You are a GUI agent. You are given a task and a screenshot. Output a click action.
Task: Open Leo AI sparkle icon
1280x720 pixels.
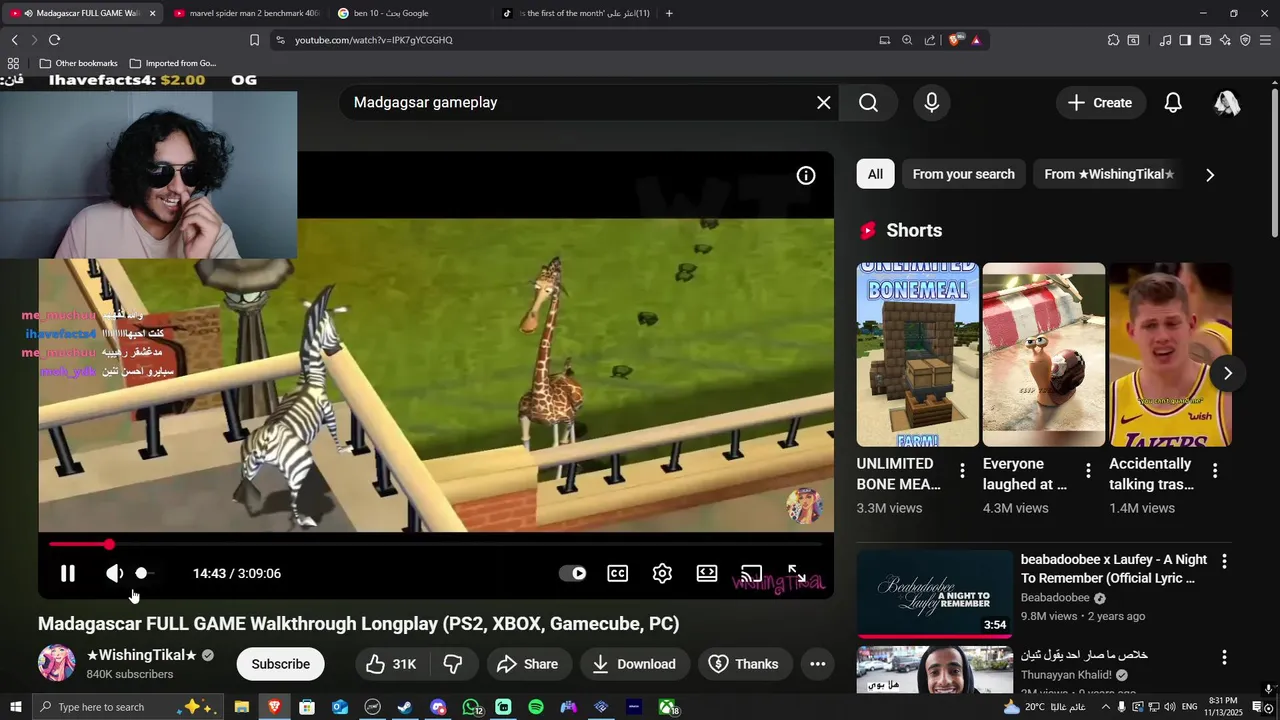click(1225, 40)
